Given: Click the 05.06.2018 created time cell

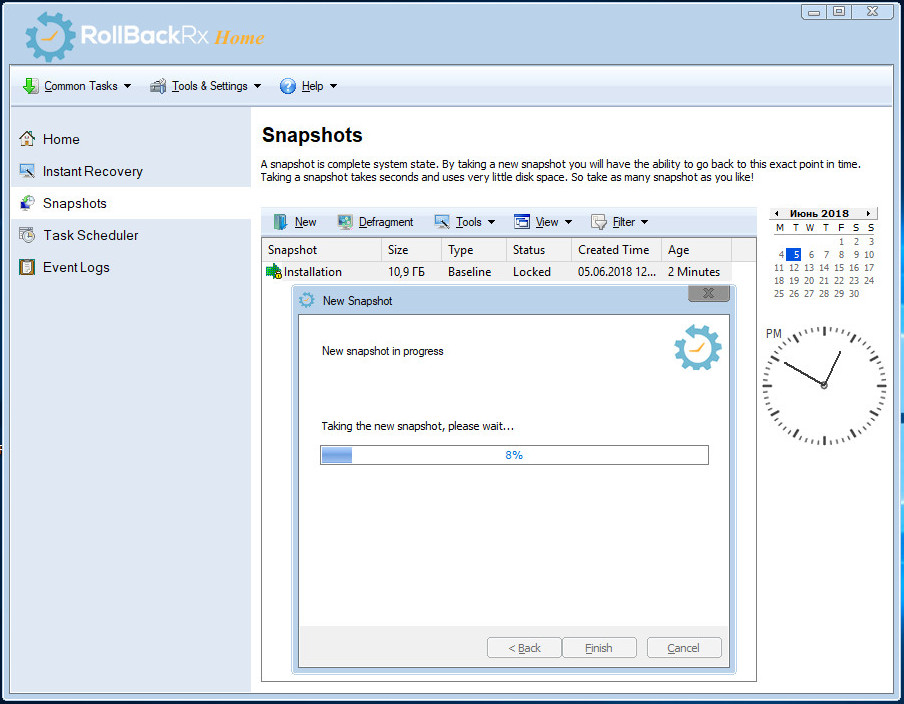Looking at the screenshot, I should [616, 272].
